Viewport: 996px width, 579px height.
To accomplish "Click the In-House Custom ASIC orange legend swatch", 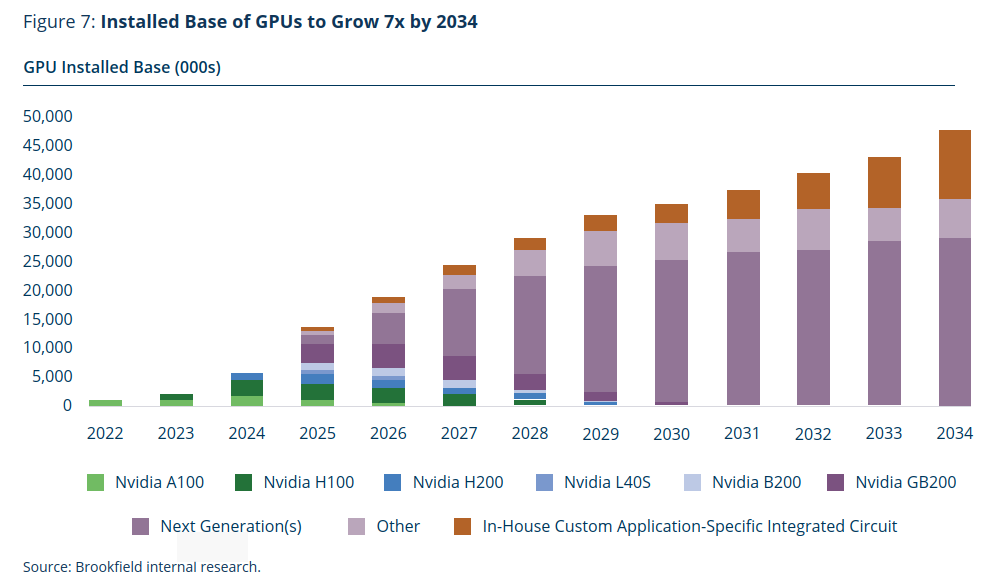I will pos(463,526).
